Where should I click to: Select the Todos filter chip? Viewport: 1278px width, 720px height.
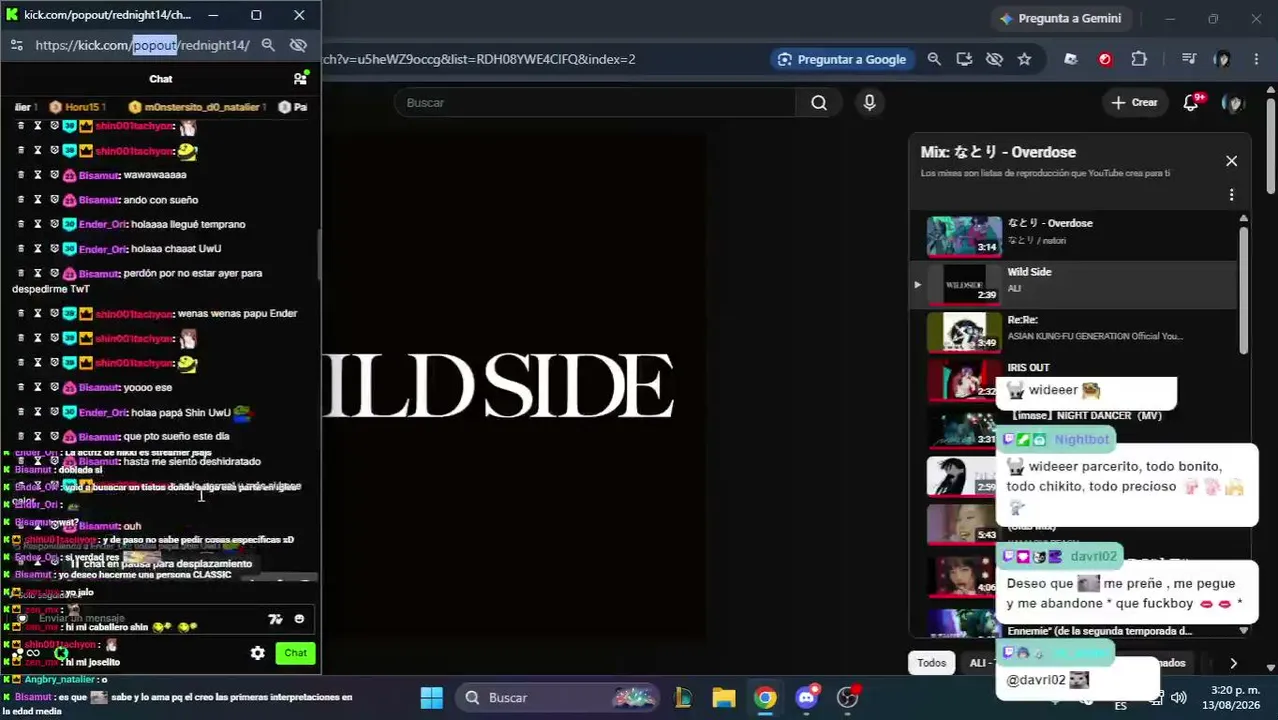(931, 662)
